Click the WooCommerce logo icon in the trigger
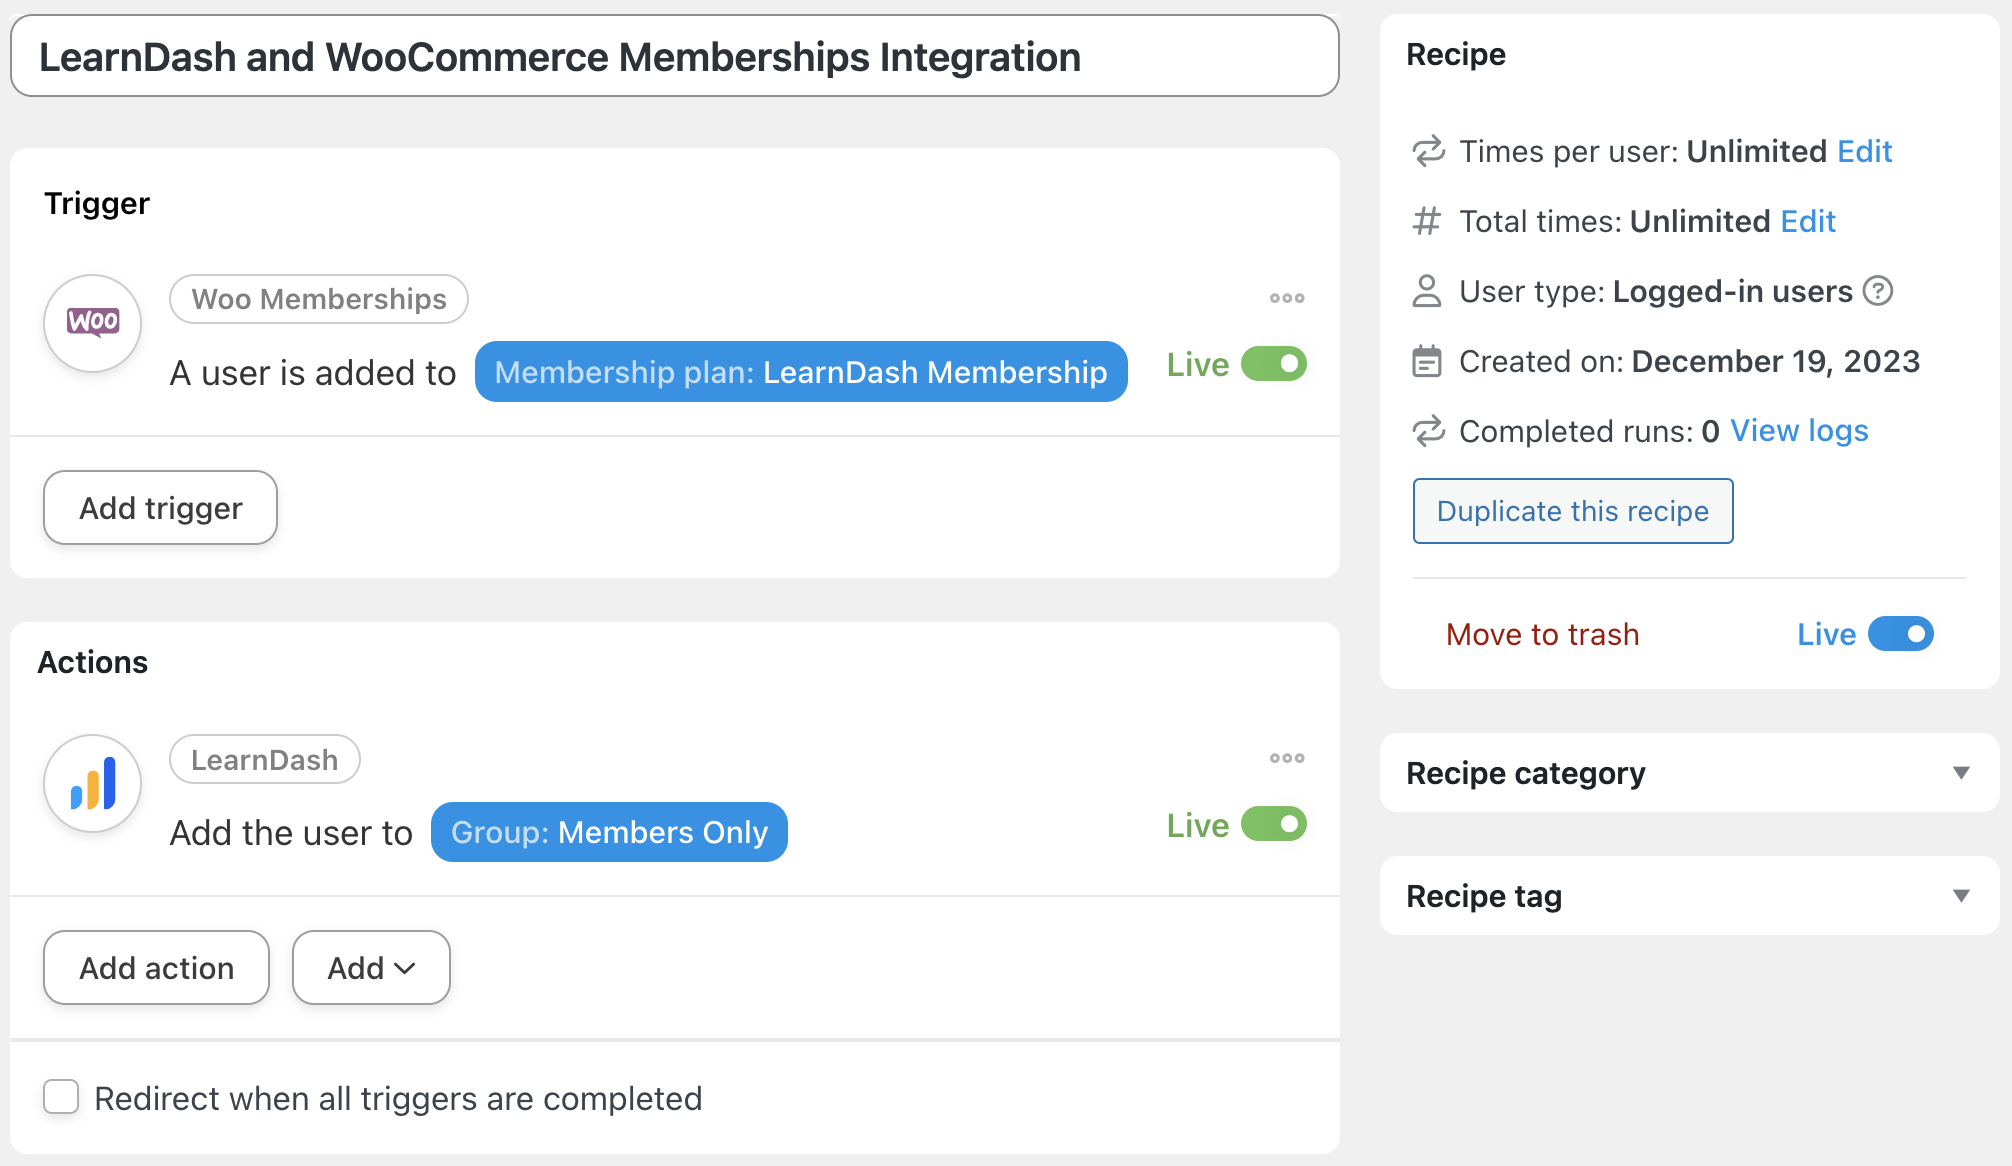The width and height of the screenshot is (2012, 1166). [x=93, y=323]
